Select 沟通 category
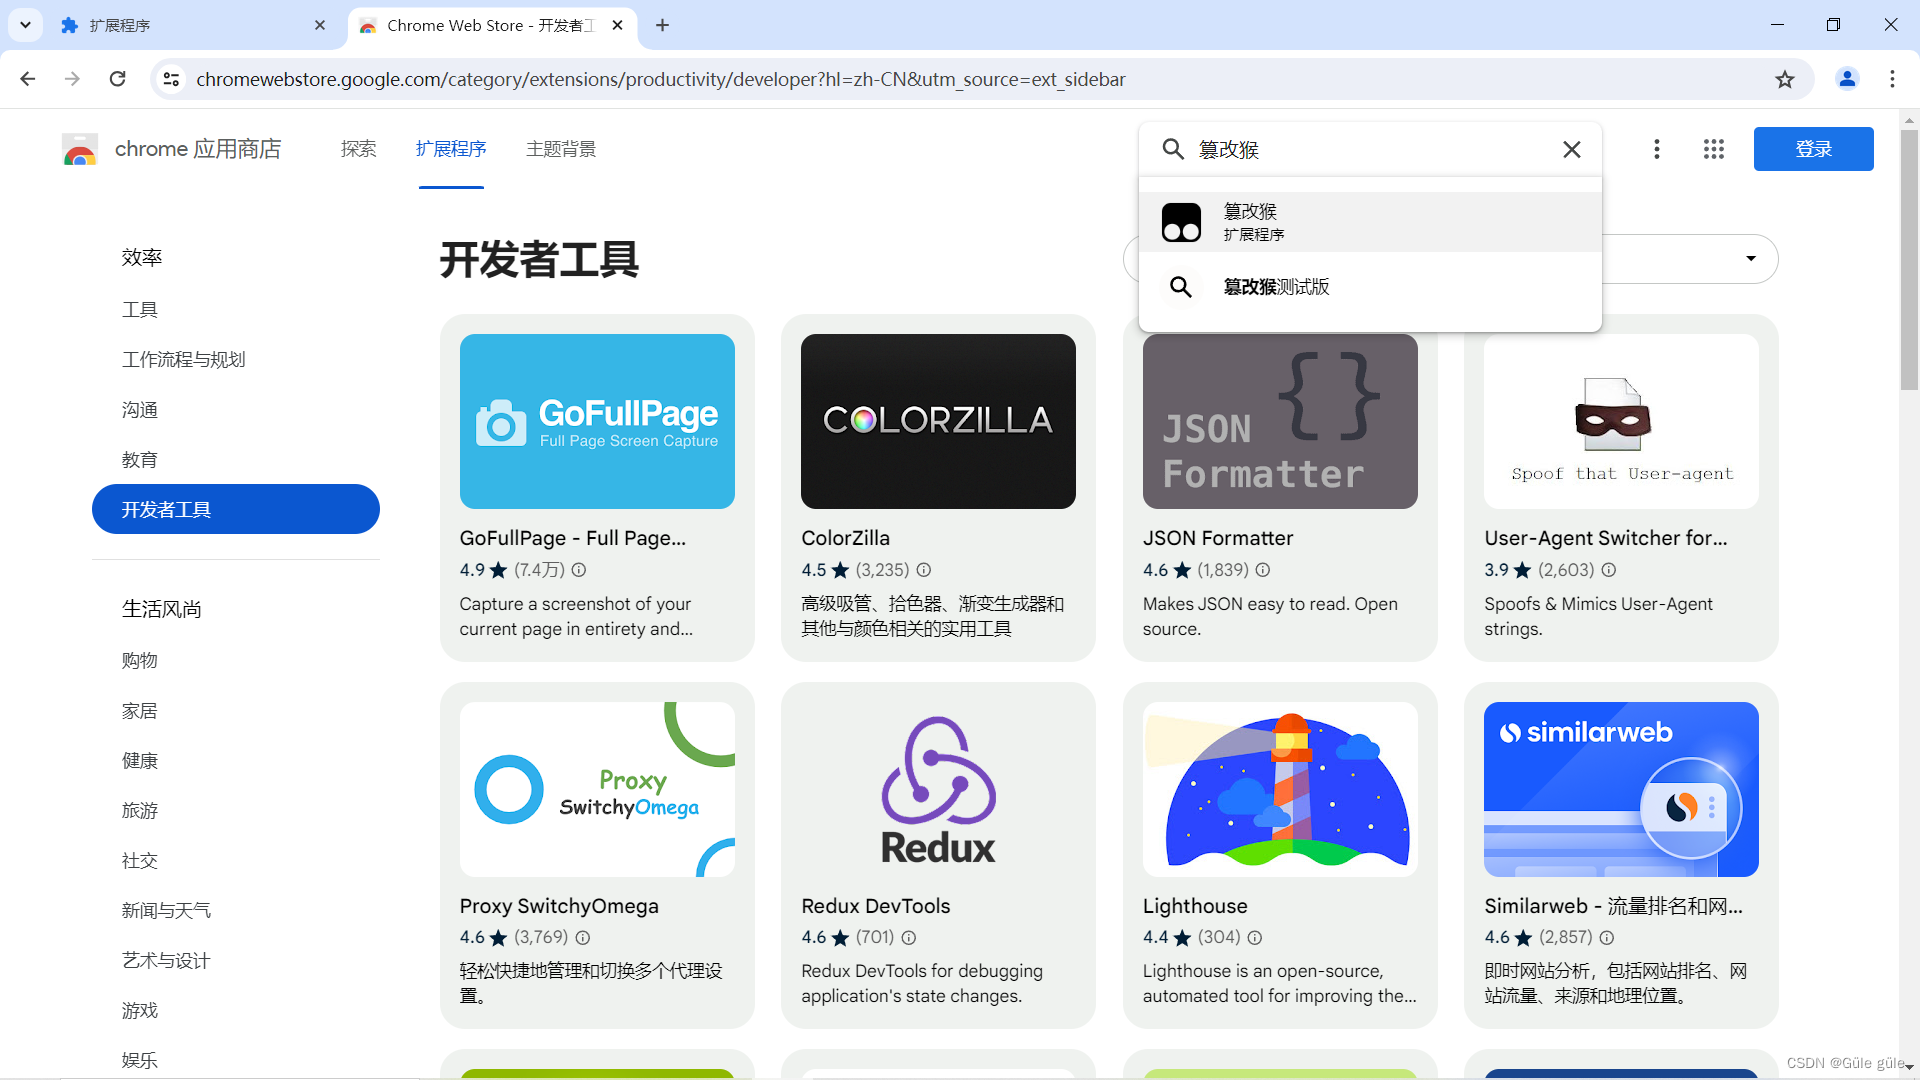The height and width of the screenshot is (1080, 1920). (x=140, y=410)
